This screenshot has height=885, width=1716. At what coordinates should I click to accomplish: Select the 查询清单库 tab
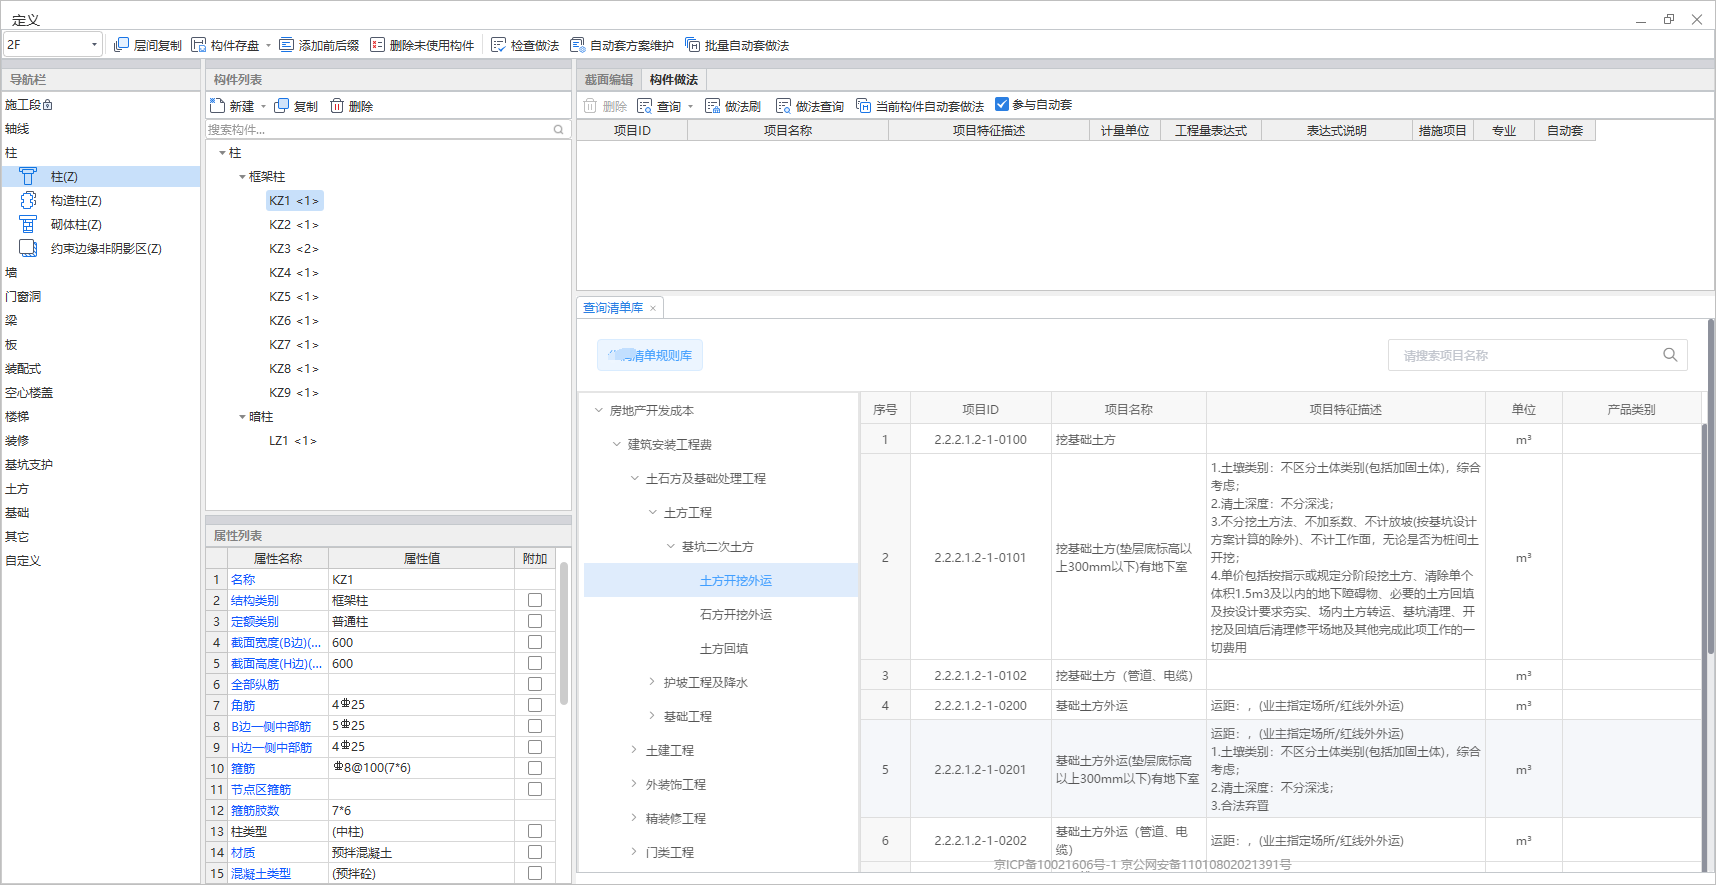tap(613, 308)
